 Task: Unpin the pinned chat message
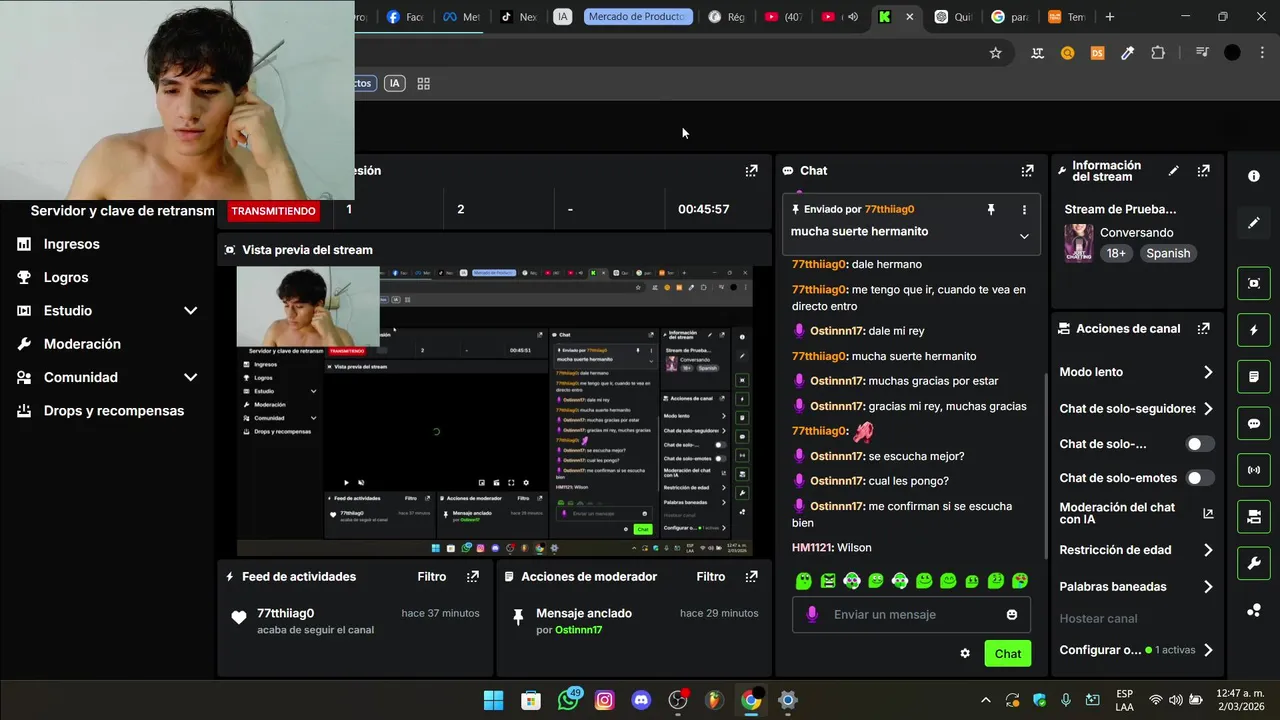(x=991, y=210)
